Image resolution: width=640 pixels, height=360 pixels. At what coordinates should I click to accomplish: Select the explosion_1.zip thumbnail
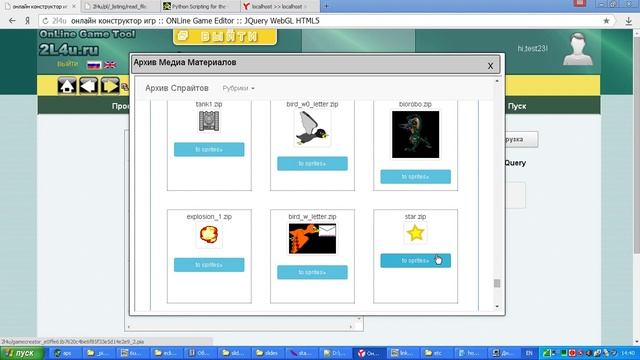(x=209, y=235)
